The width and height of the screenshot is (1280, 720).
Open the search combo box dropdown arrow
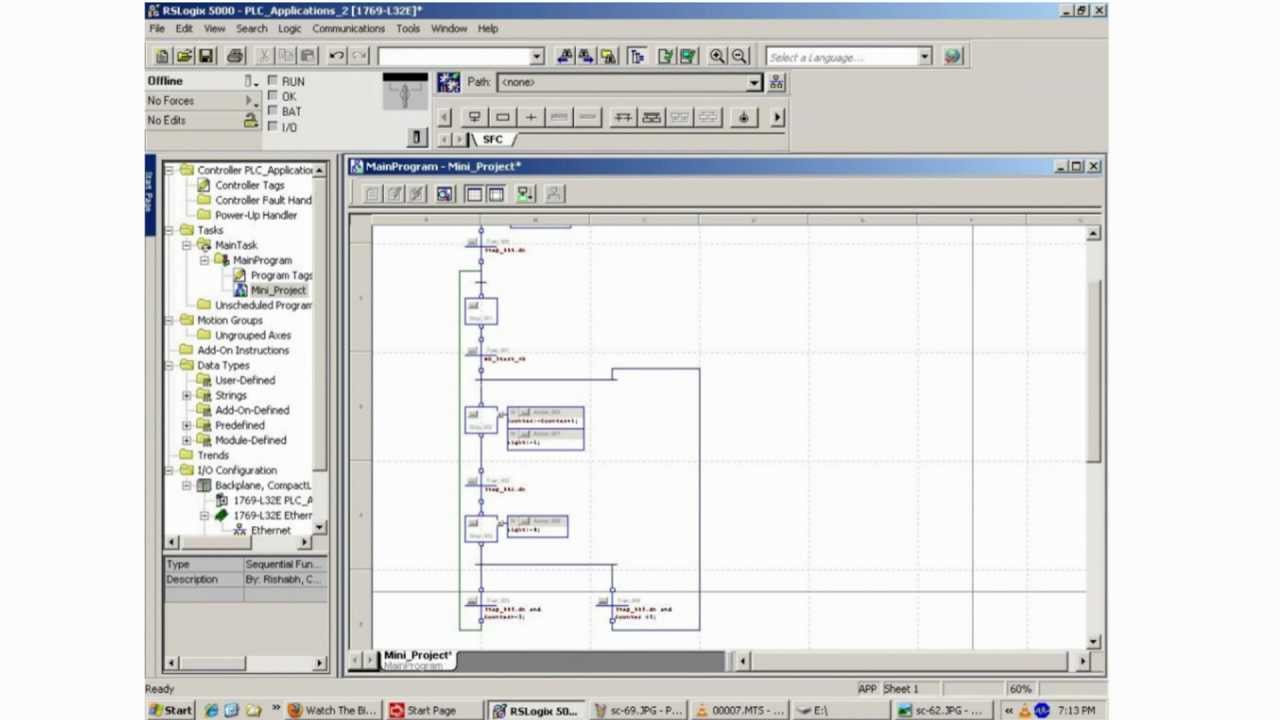(537, 57)
